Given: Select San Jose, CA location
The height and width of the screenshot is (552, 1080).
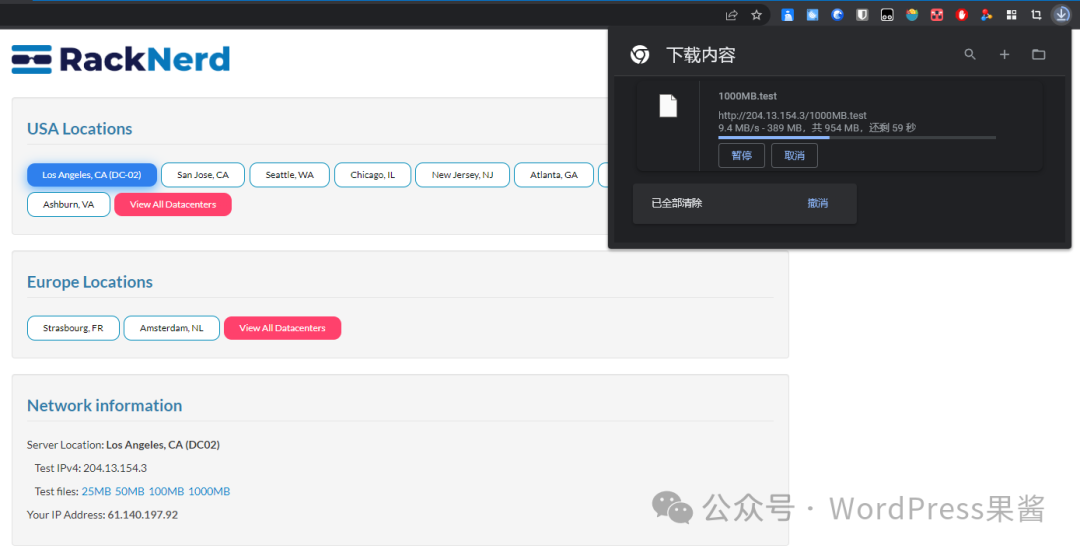Looking at the screenshot, I should click(203, 175).
